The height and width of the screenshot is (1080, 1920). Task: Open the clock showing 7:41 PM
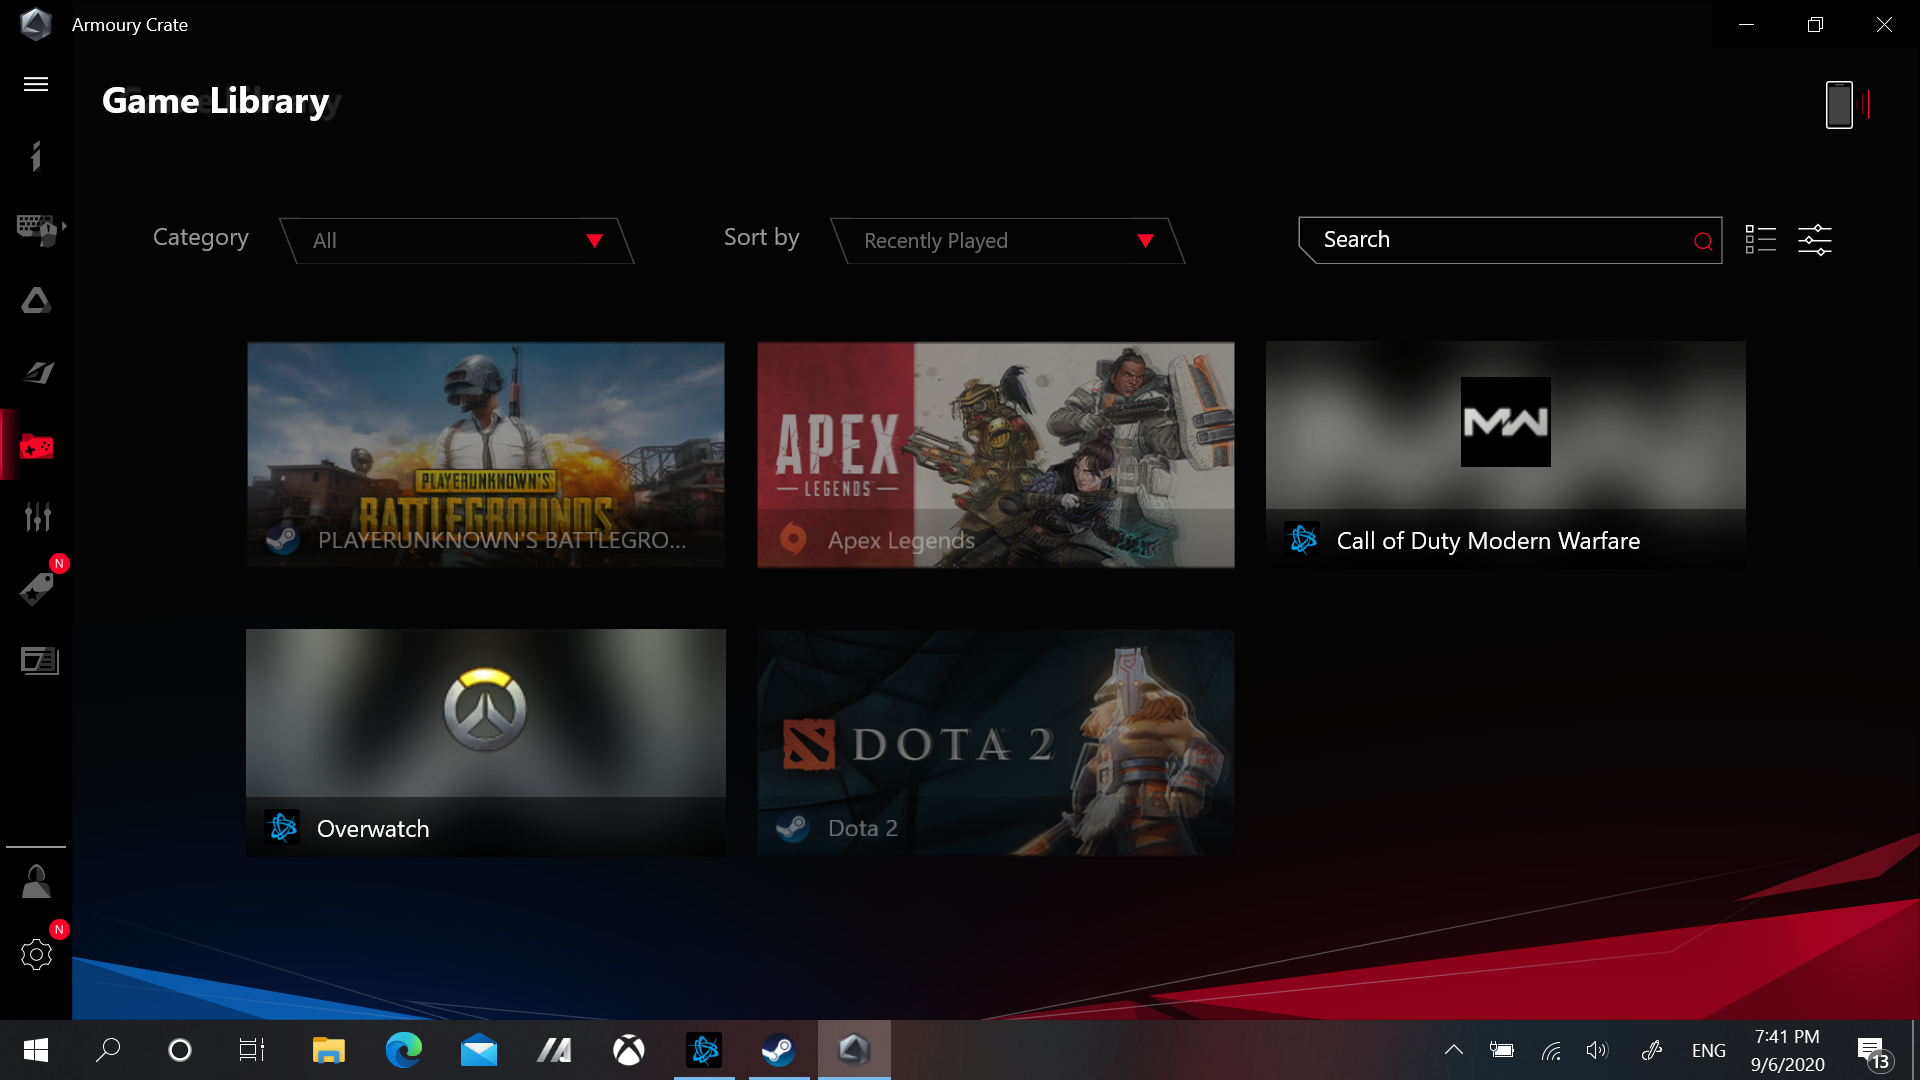[1788, 1050]
